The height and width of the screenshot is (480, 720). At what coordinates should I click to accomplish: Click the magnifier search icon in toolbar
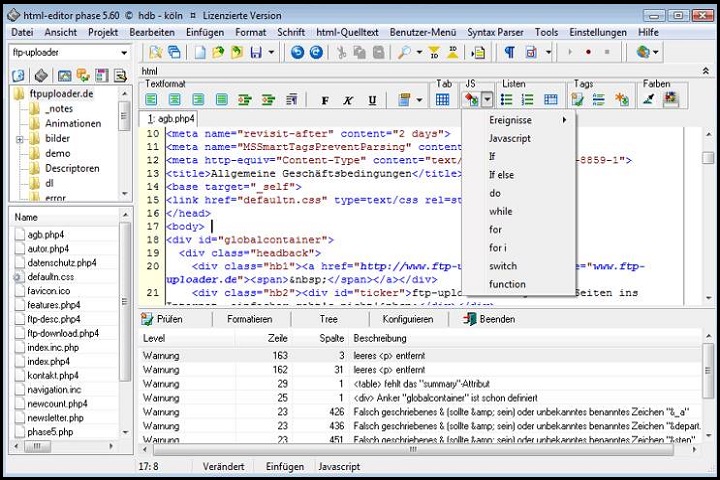405,52
